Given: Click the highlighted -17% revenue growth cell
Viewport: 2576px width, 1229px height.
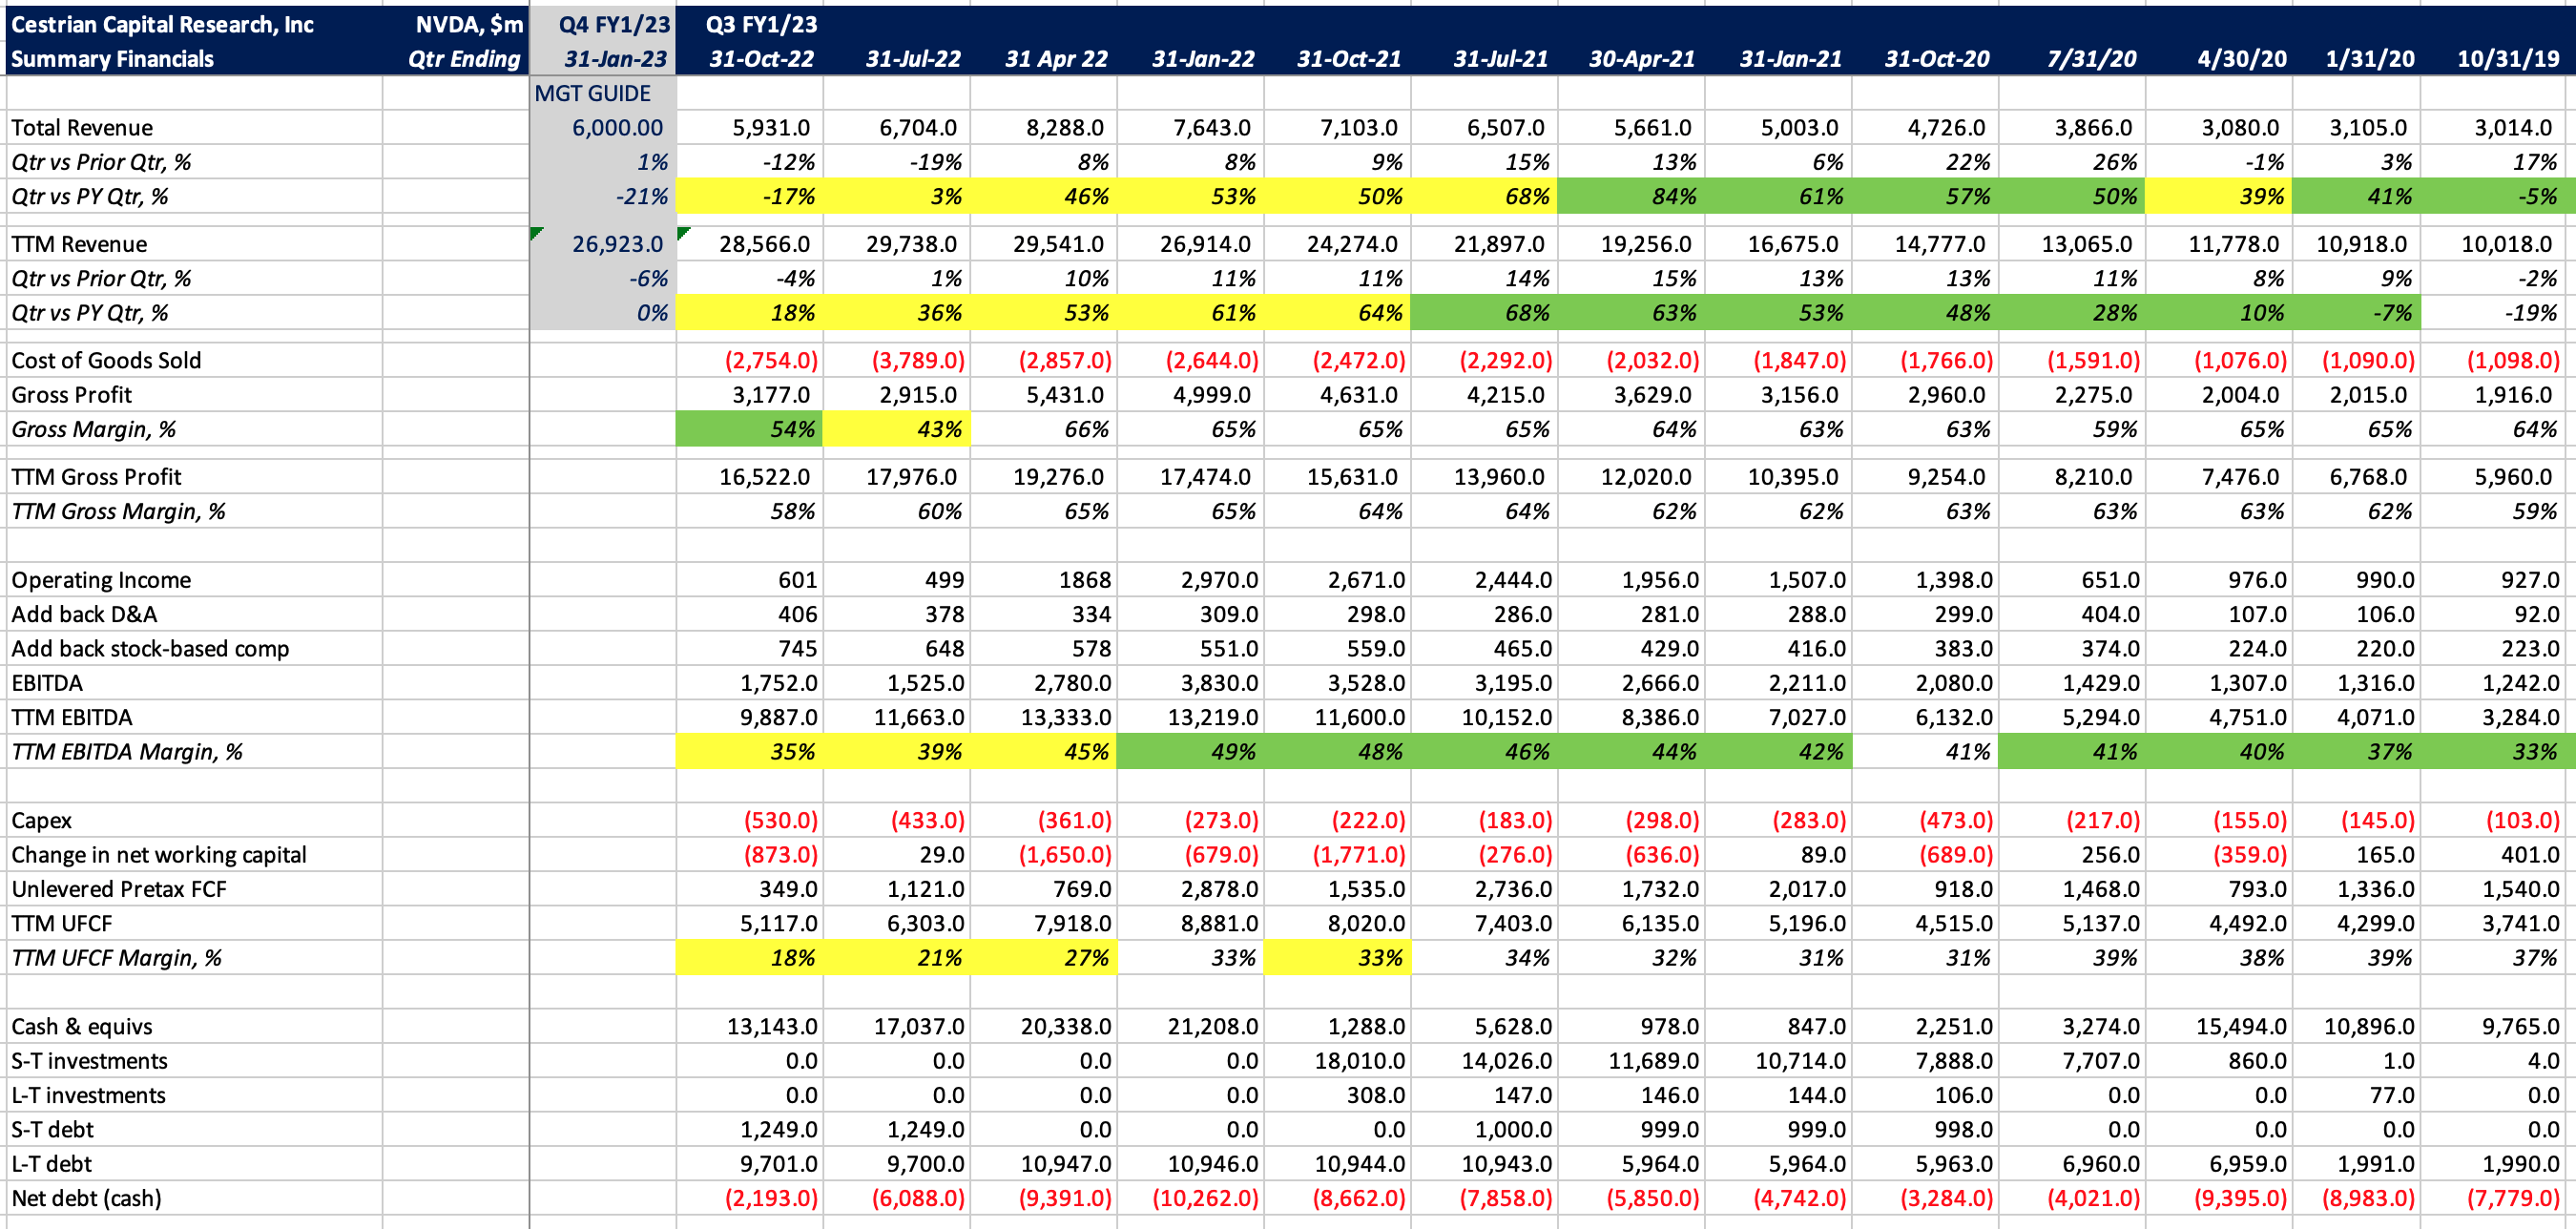Looking at the screenshot, I should pos(749,196).
